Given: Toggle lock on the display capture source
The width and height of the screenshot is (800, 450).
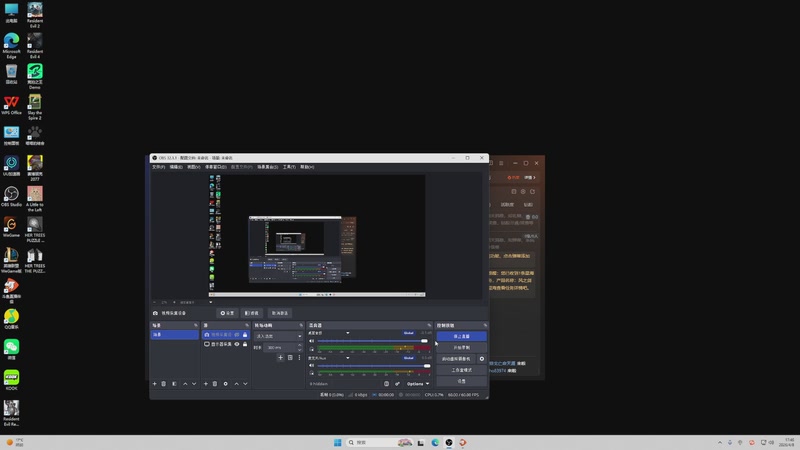Looking at the screenshot, I should pyautogui.click(x=245, y=344).
